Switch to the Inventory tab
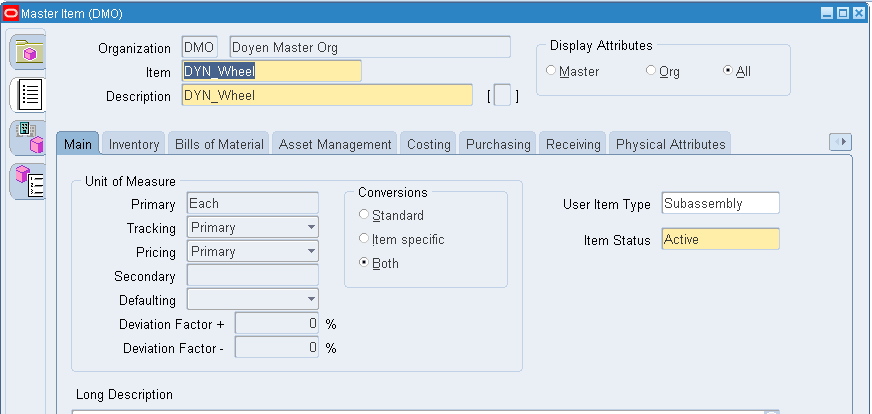This screenshot has height=414, width=872. (x=134, y=144)
